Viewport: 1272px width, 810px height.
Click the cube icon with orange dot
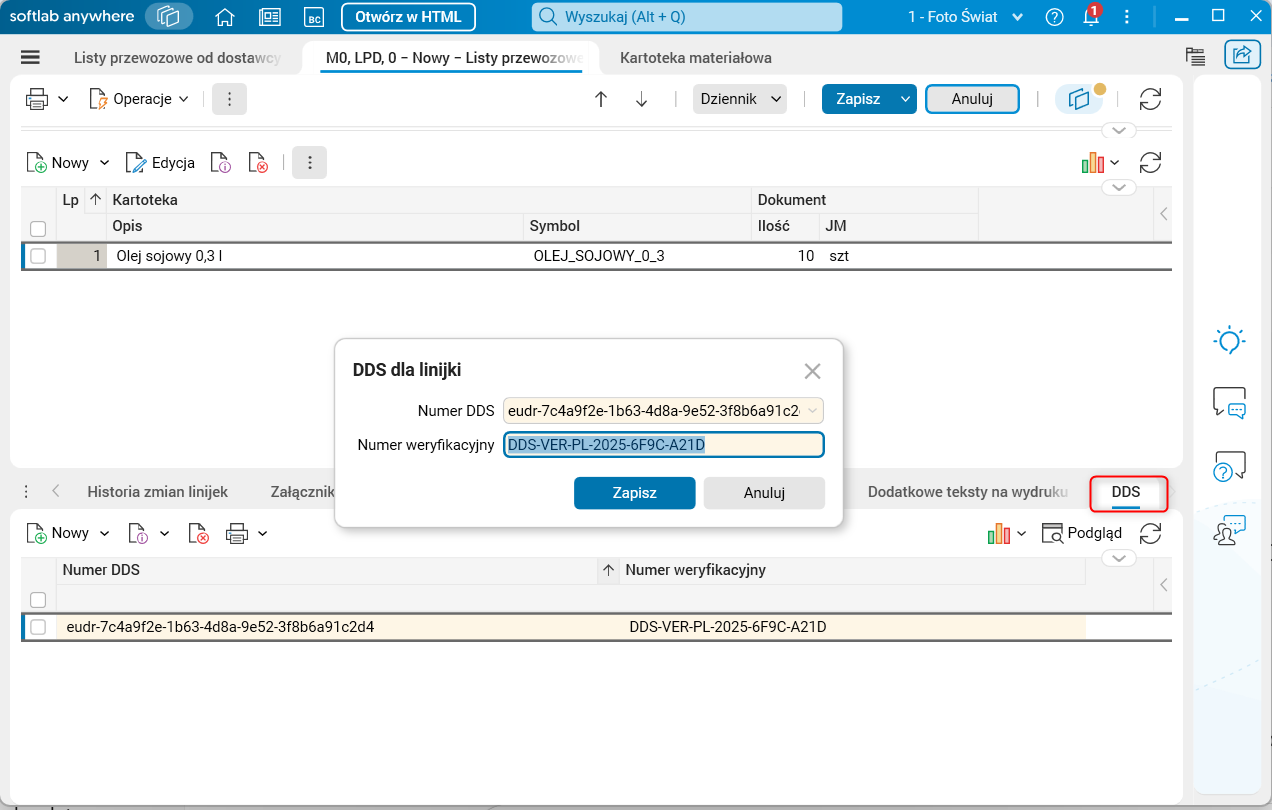point(1081,99)
